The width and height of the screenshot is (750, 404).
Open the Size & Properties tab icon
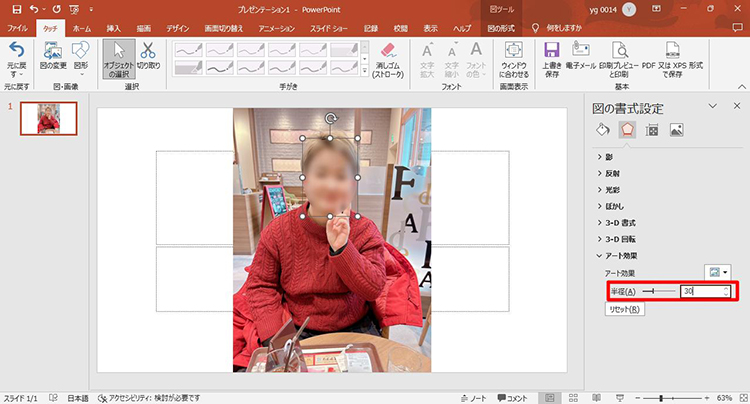click(x=651, y=129)
